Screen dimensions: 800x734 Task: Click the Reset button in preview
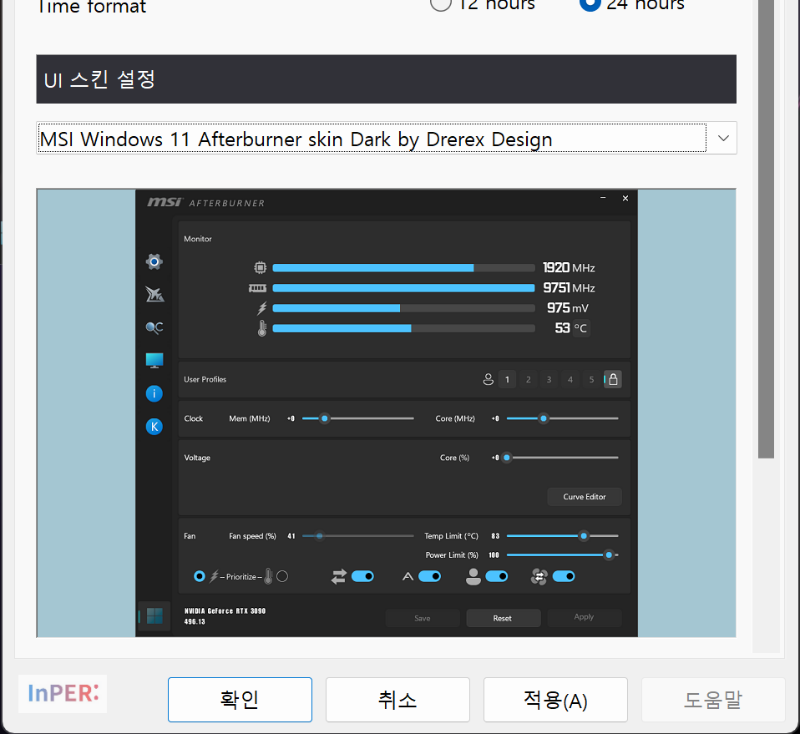pyautogui.click(x=503, y=618)
